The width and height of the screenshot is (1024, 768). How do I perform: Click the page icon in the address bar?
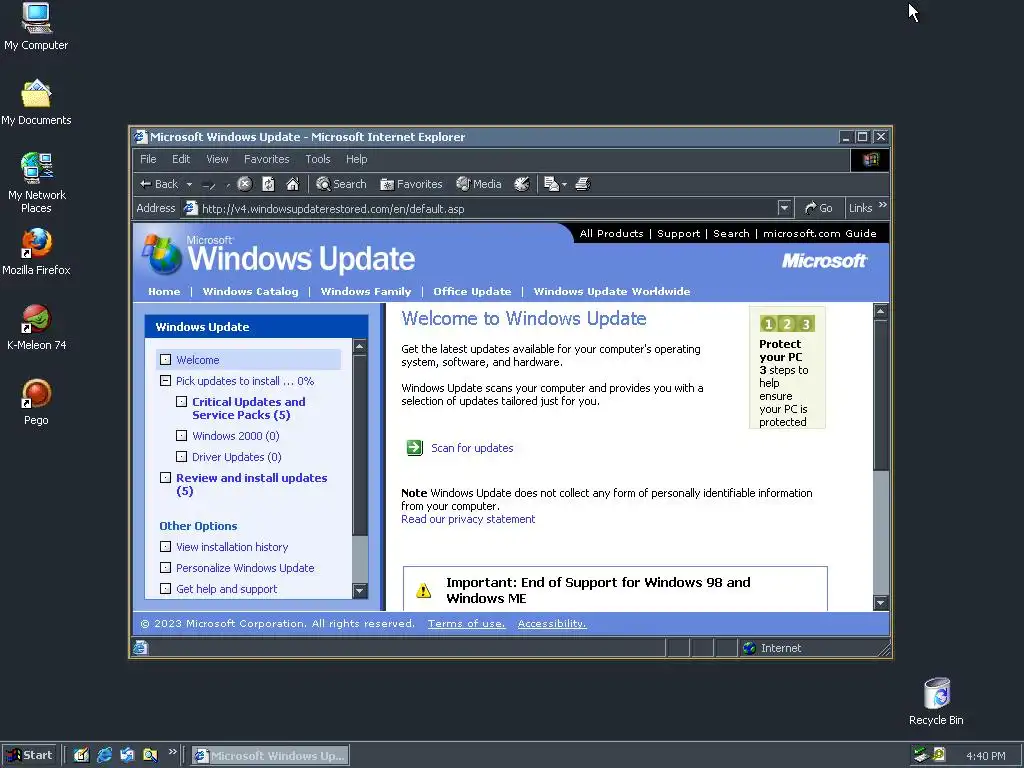[x=190, y=208]
